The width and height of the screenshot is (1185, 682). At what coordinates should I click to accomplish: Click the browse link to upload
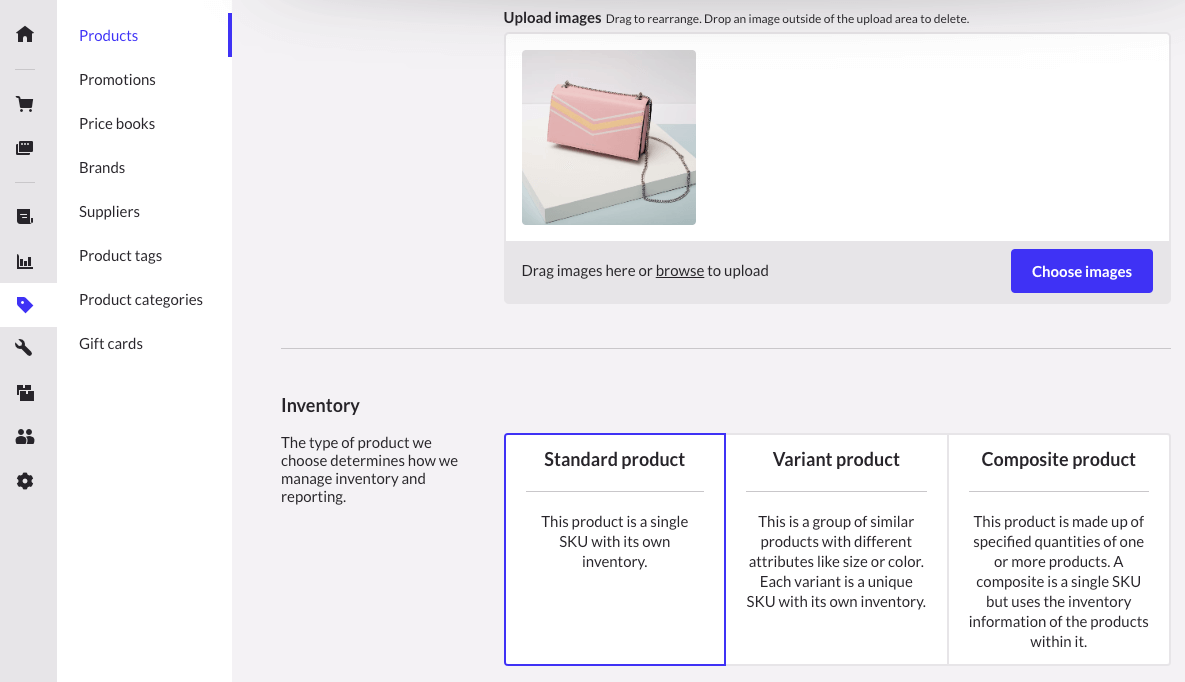(680, 271)
